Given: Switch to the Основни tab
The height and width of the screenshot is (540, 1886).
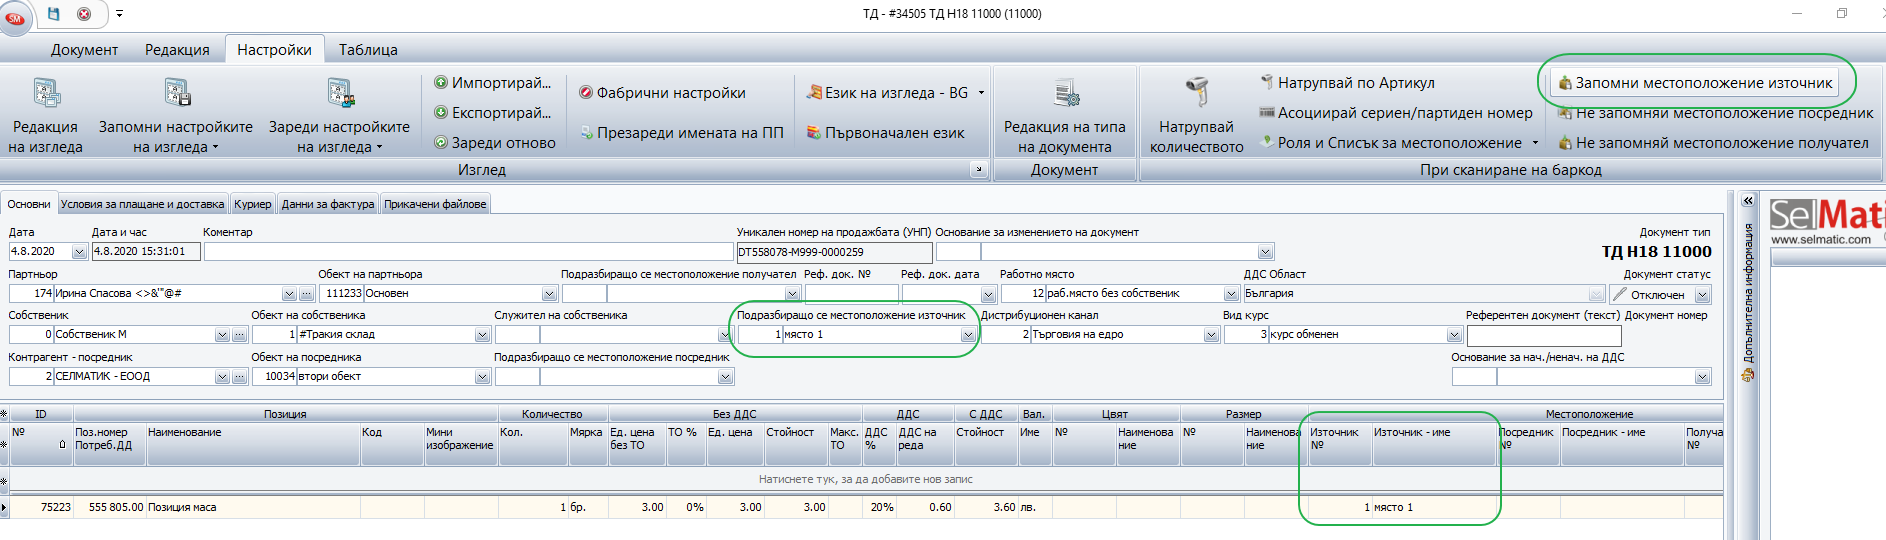Looking at the screenshot, I should 29,204.
